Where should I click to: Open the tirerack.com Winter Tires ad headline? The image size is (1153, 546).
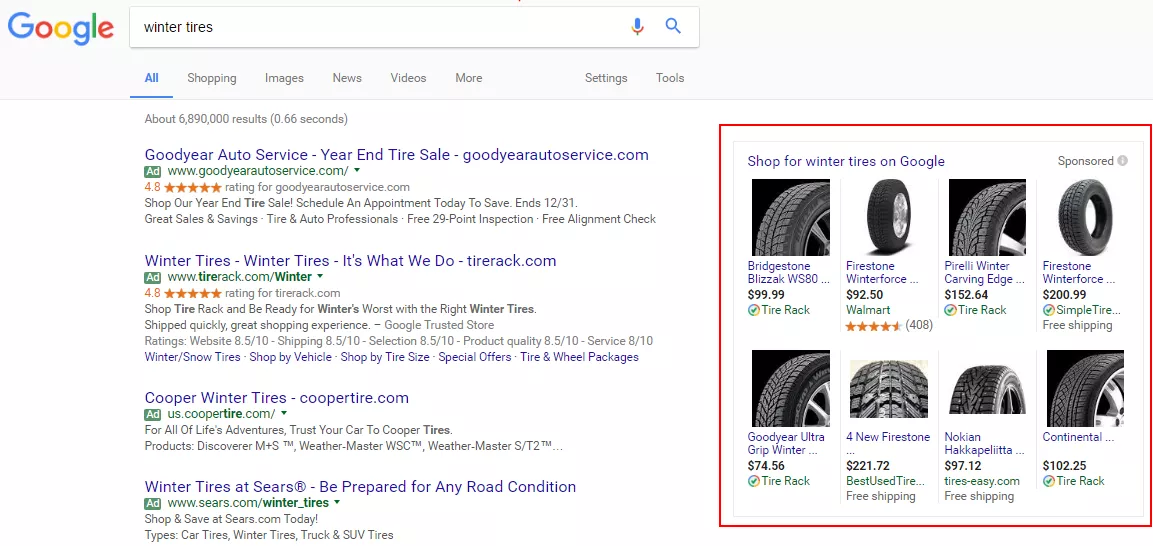click(x=350, y=261)
